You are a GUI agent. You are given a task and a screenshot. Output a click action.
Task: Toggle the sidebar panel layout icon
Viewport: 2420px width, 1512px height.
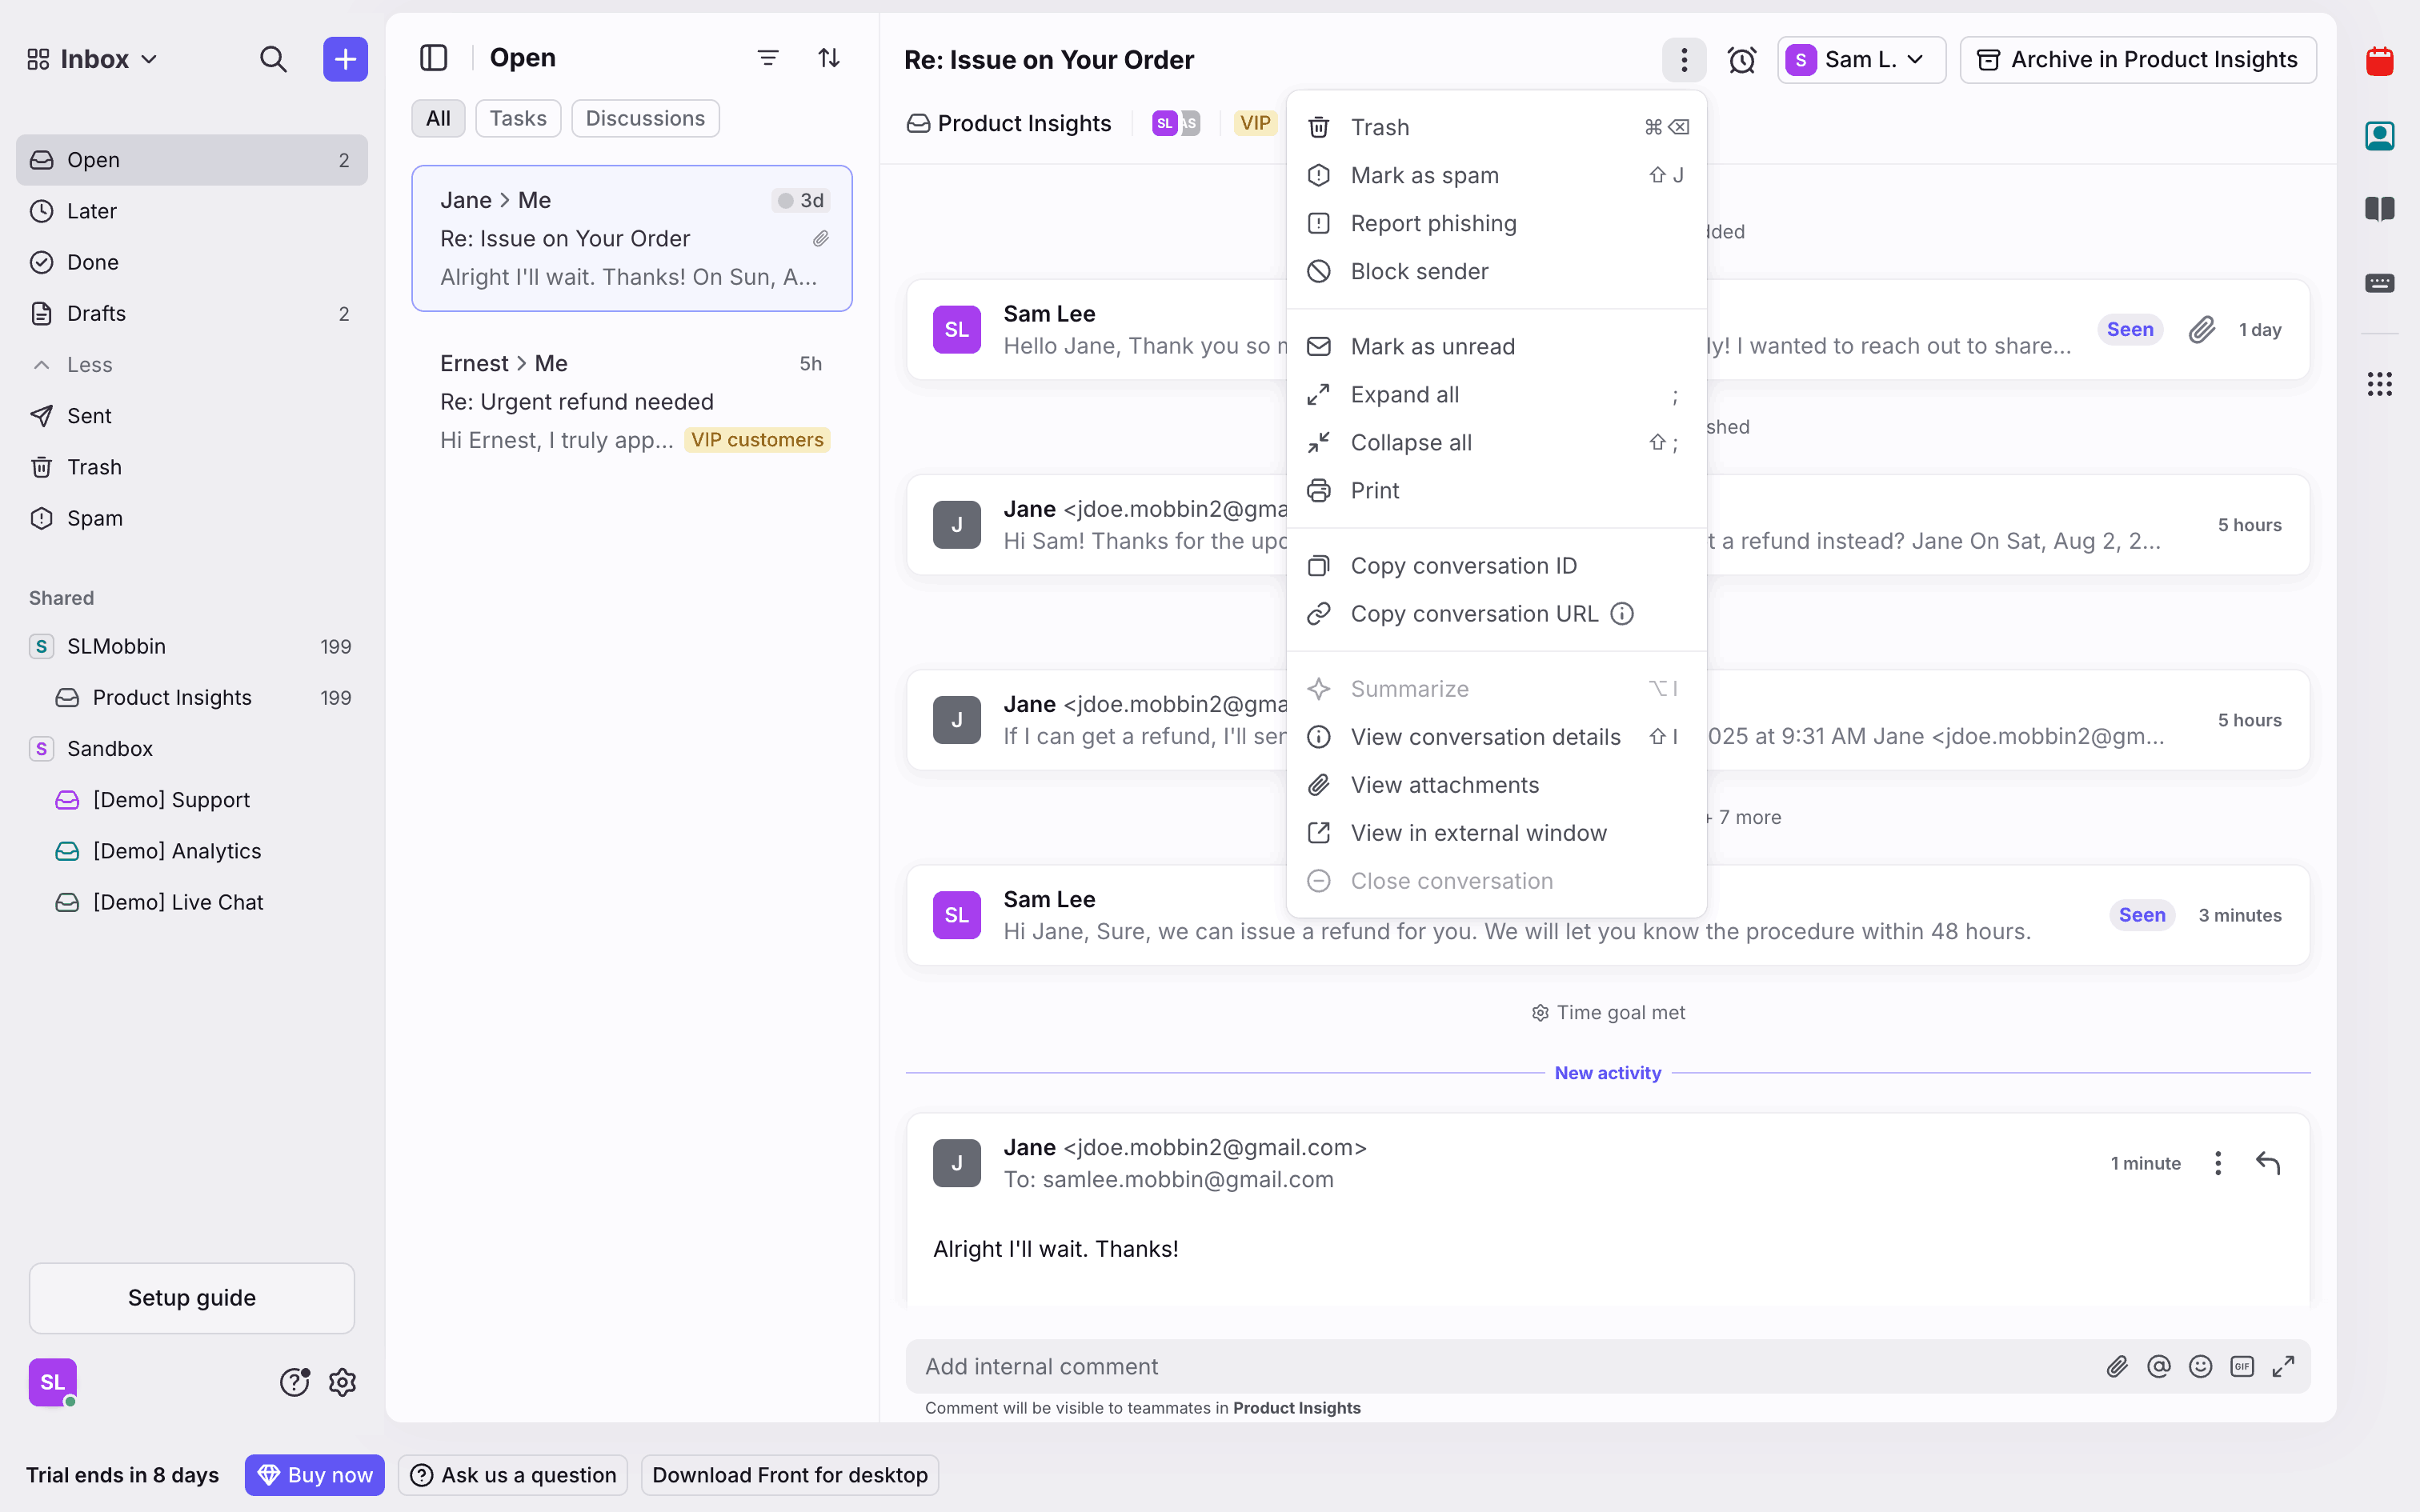433,58
